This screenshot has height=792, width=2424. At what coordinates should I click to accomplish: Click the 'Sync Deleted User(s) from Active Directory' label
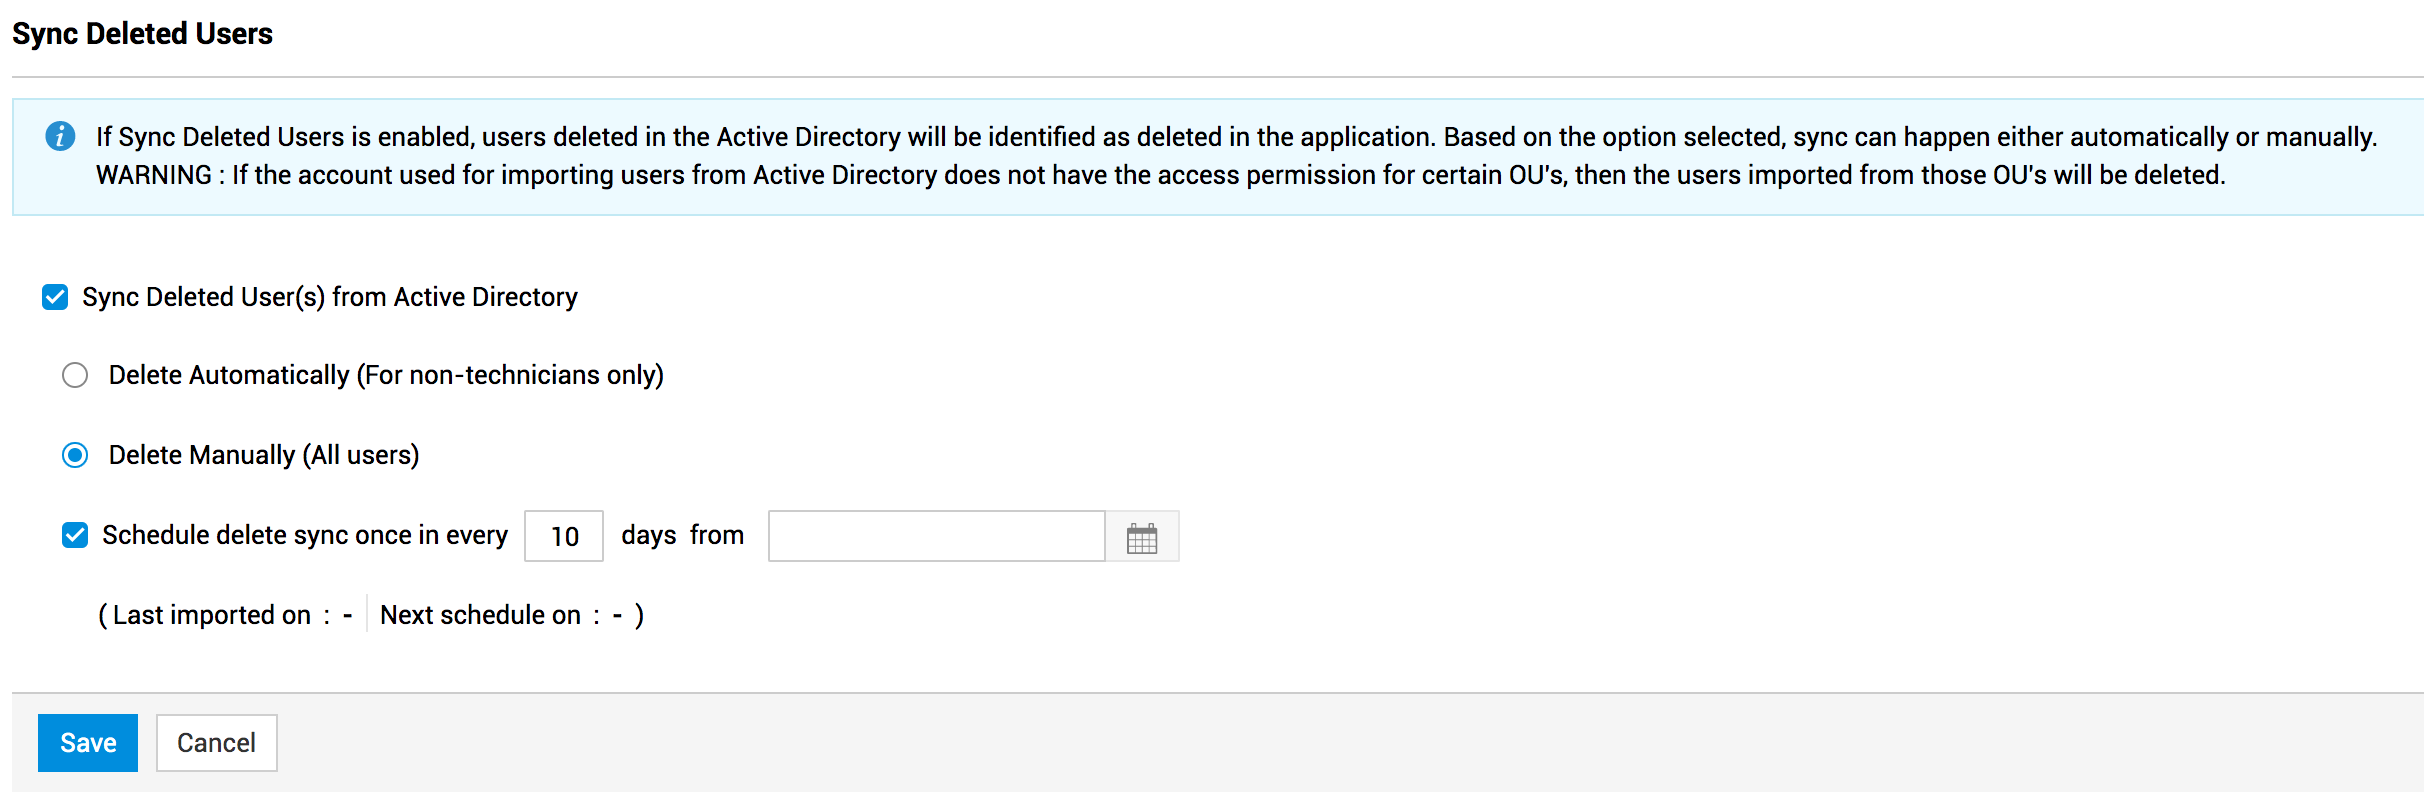330,297
